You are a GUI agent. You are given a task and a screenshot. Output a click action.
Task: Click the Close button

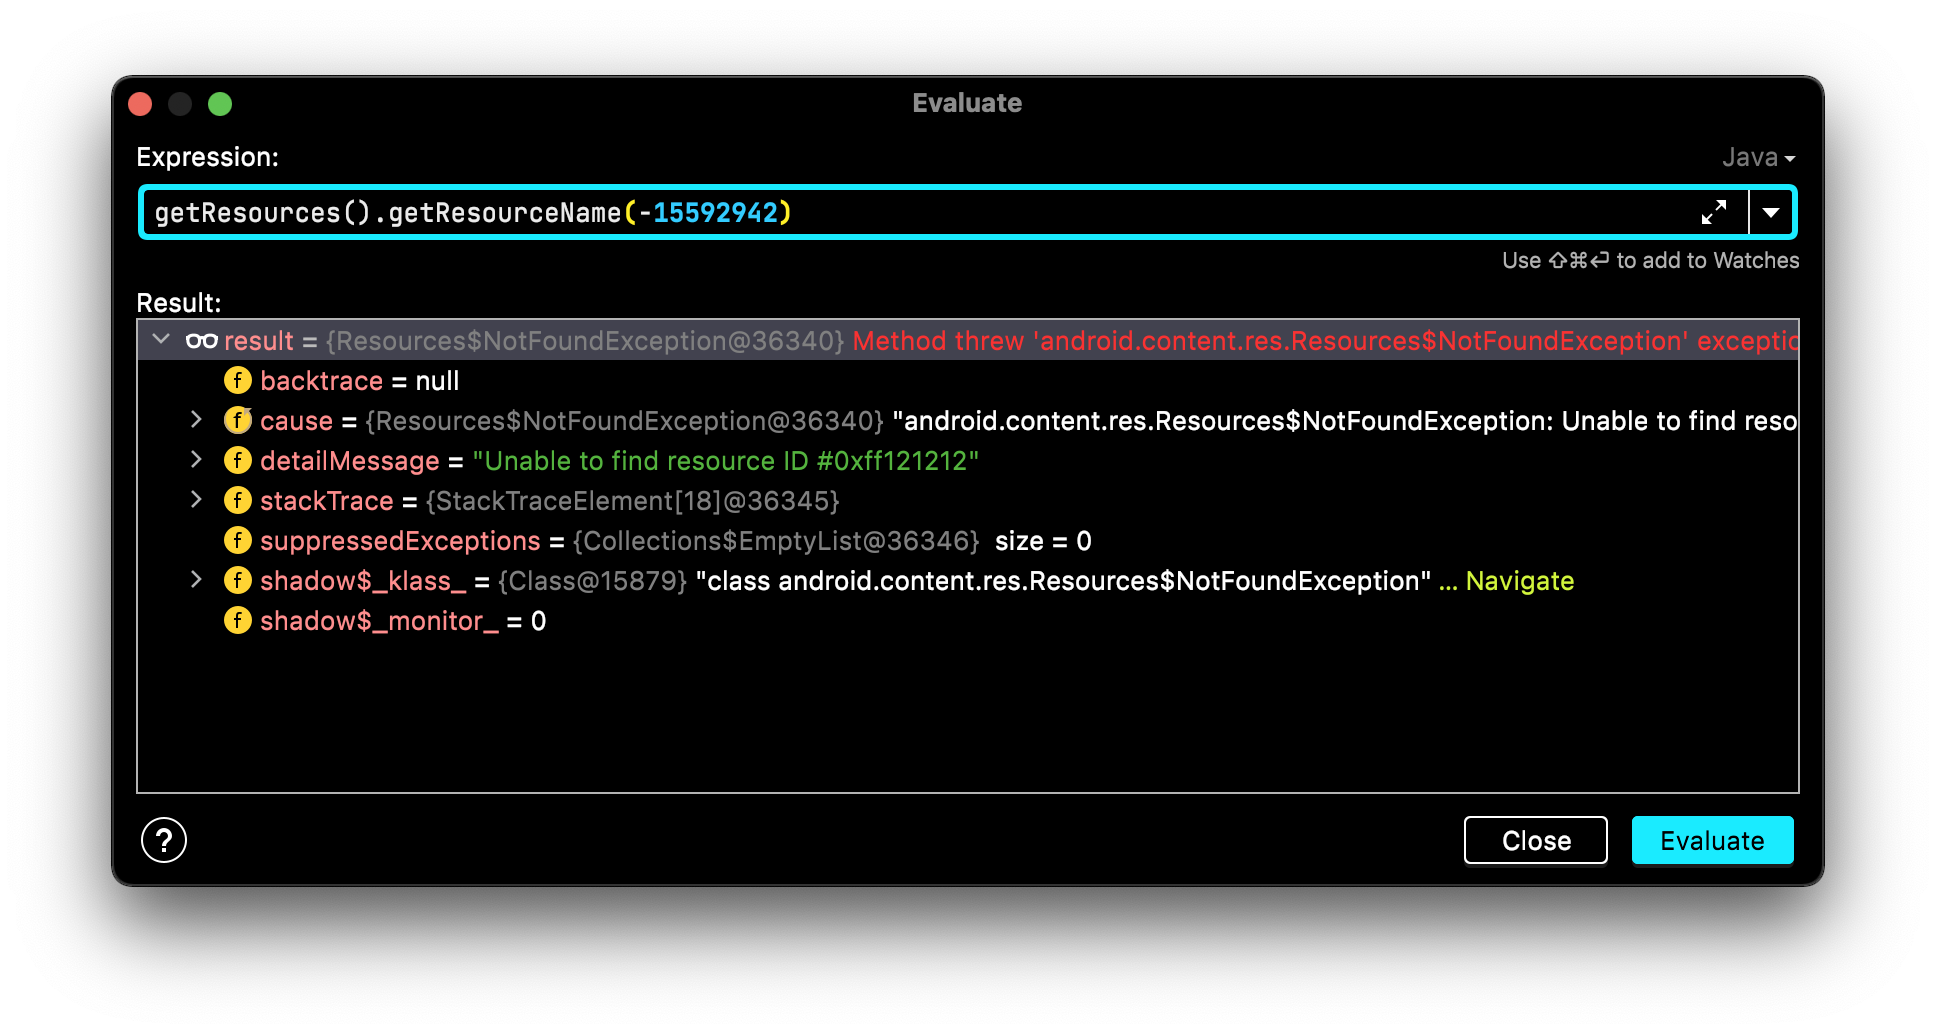pos(1536,840)
